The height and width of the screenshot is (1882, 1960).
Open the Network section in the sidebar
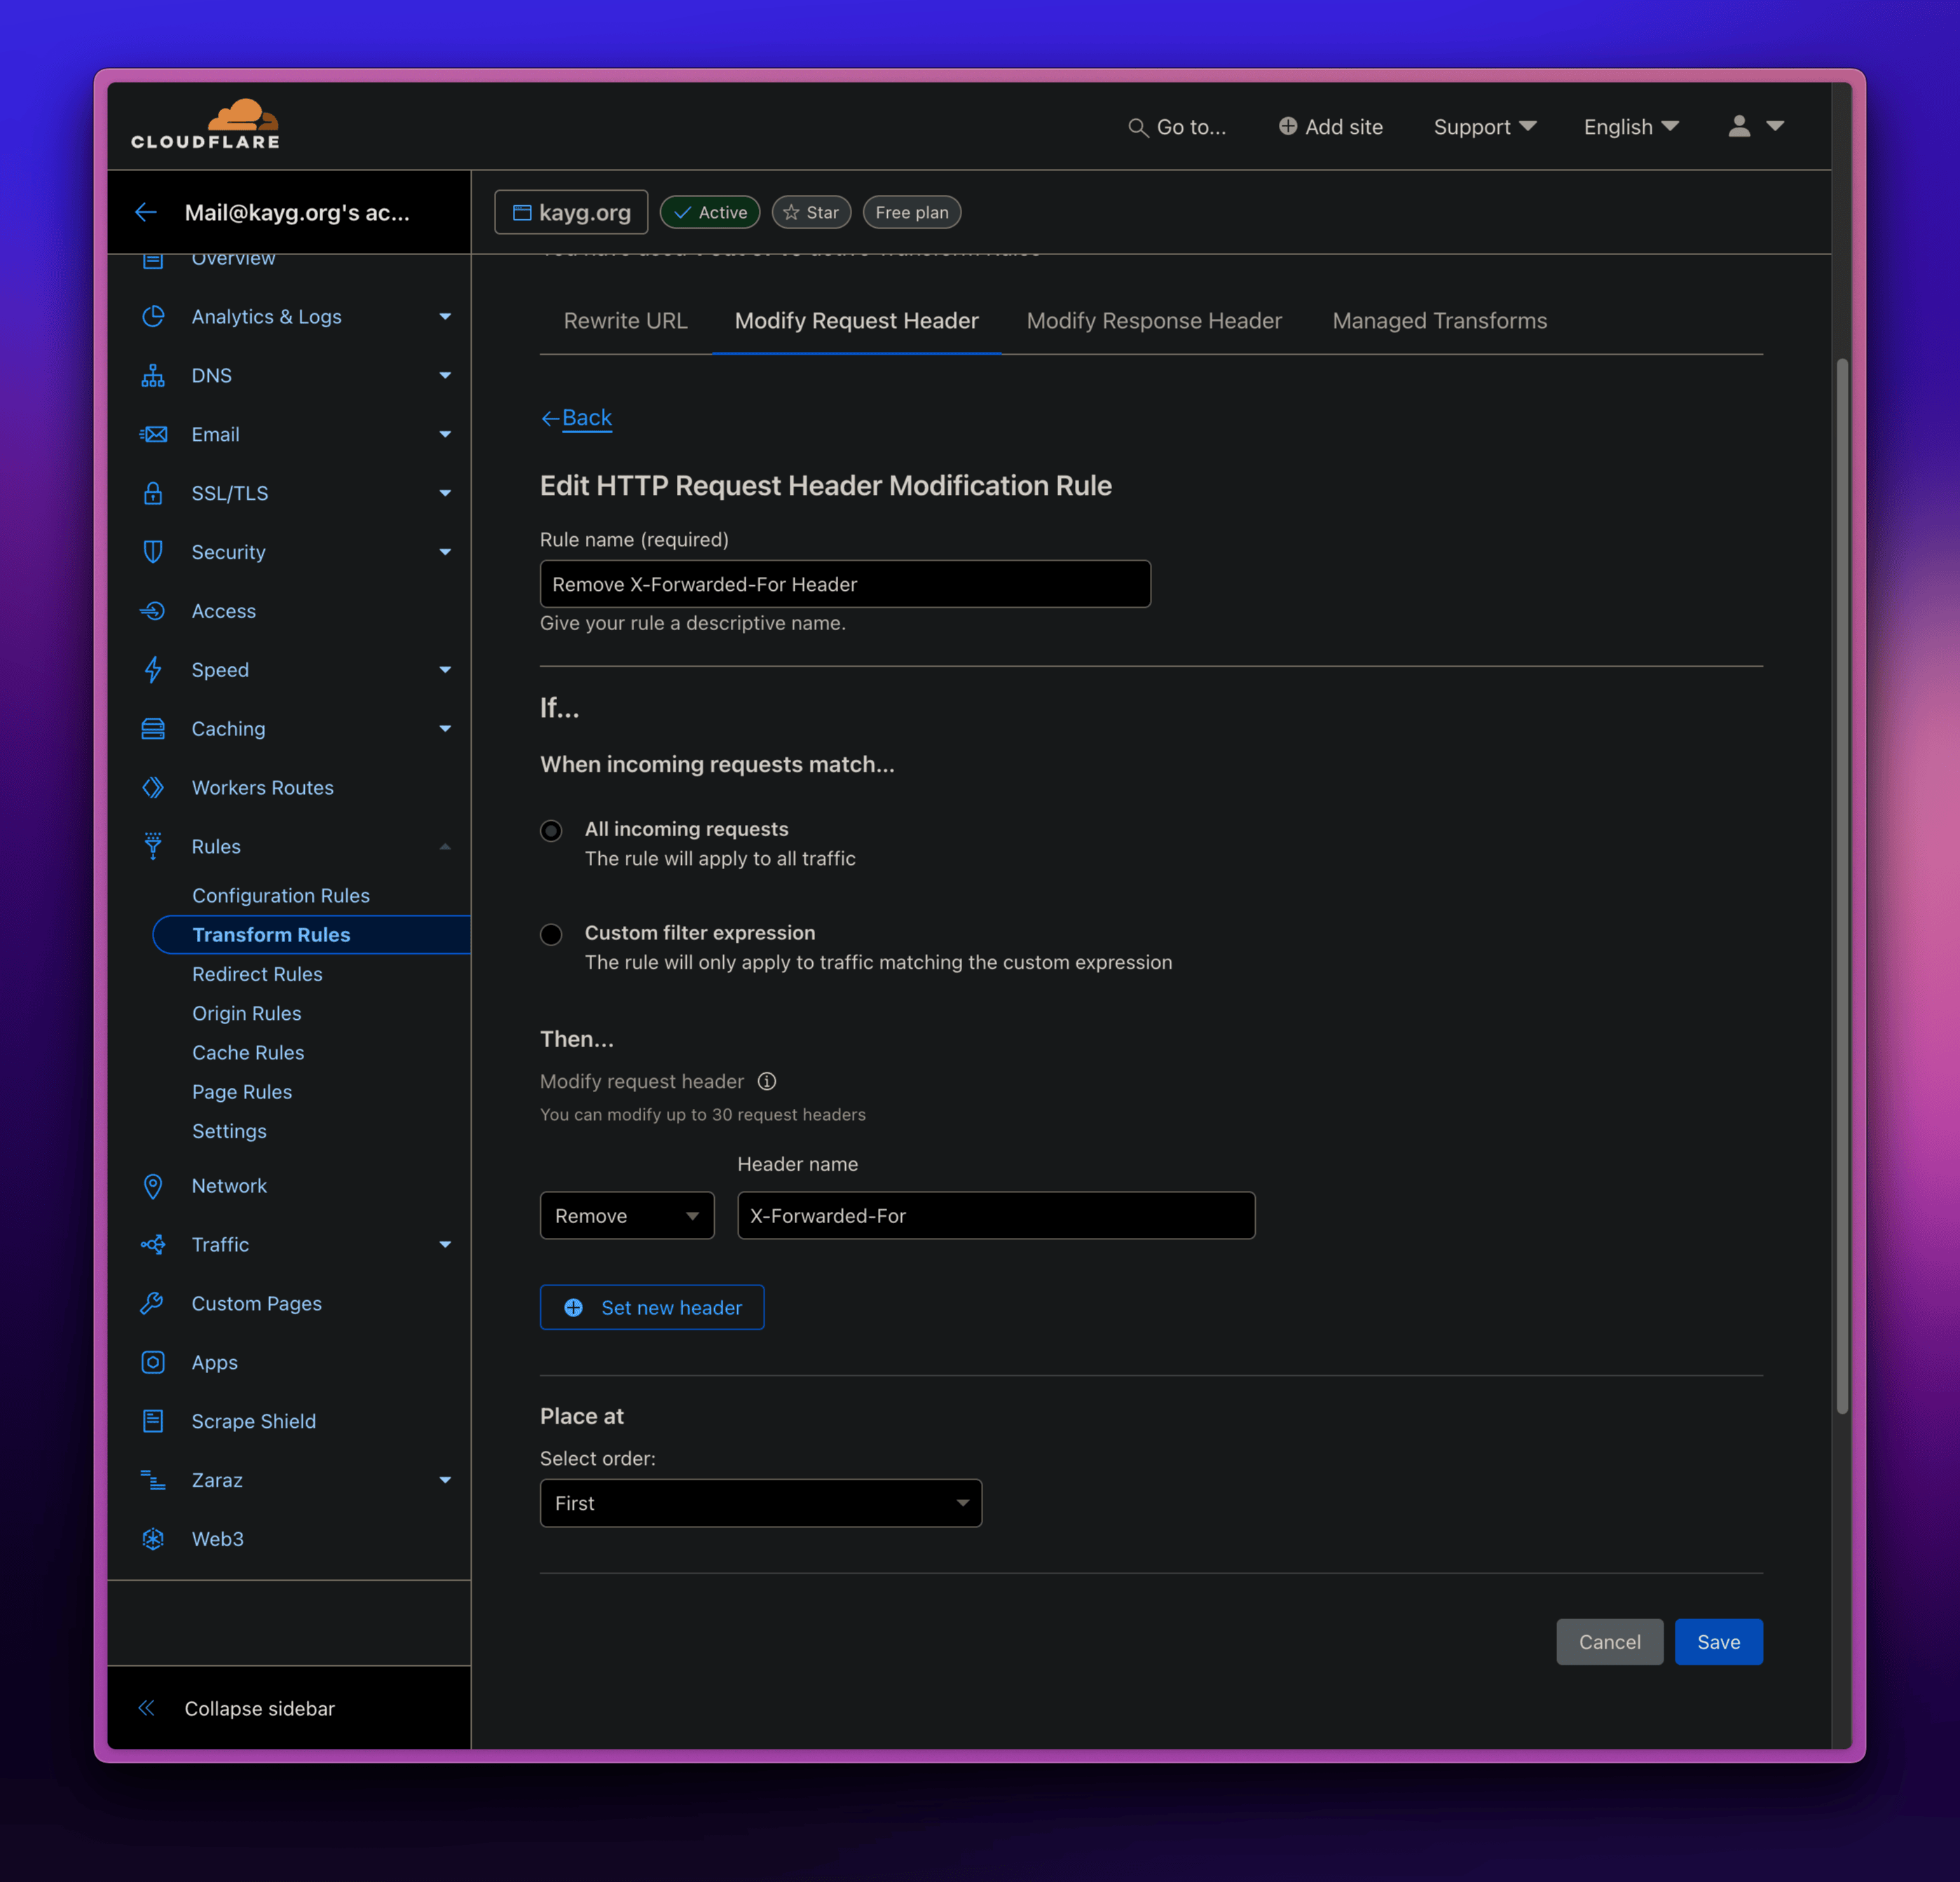click(x=229, y=1185)
